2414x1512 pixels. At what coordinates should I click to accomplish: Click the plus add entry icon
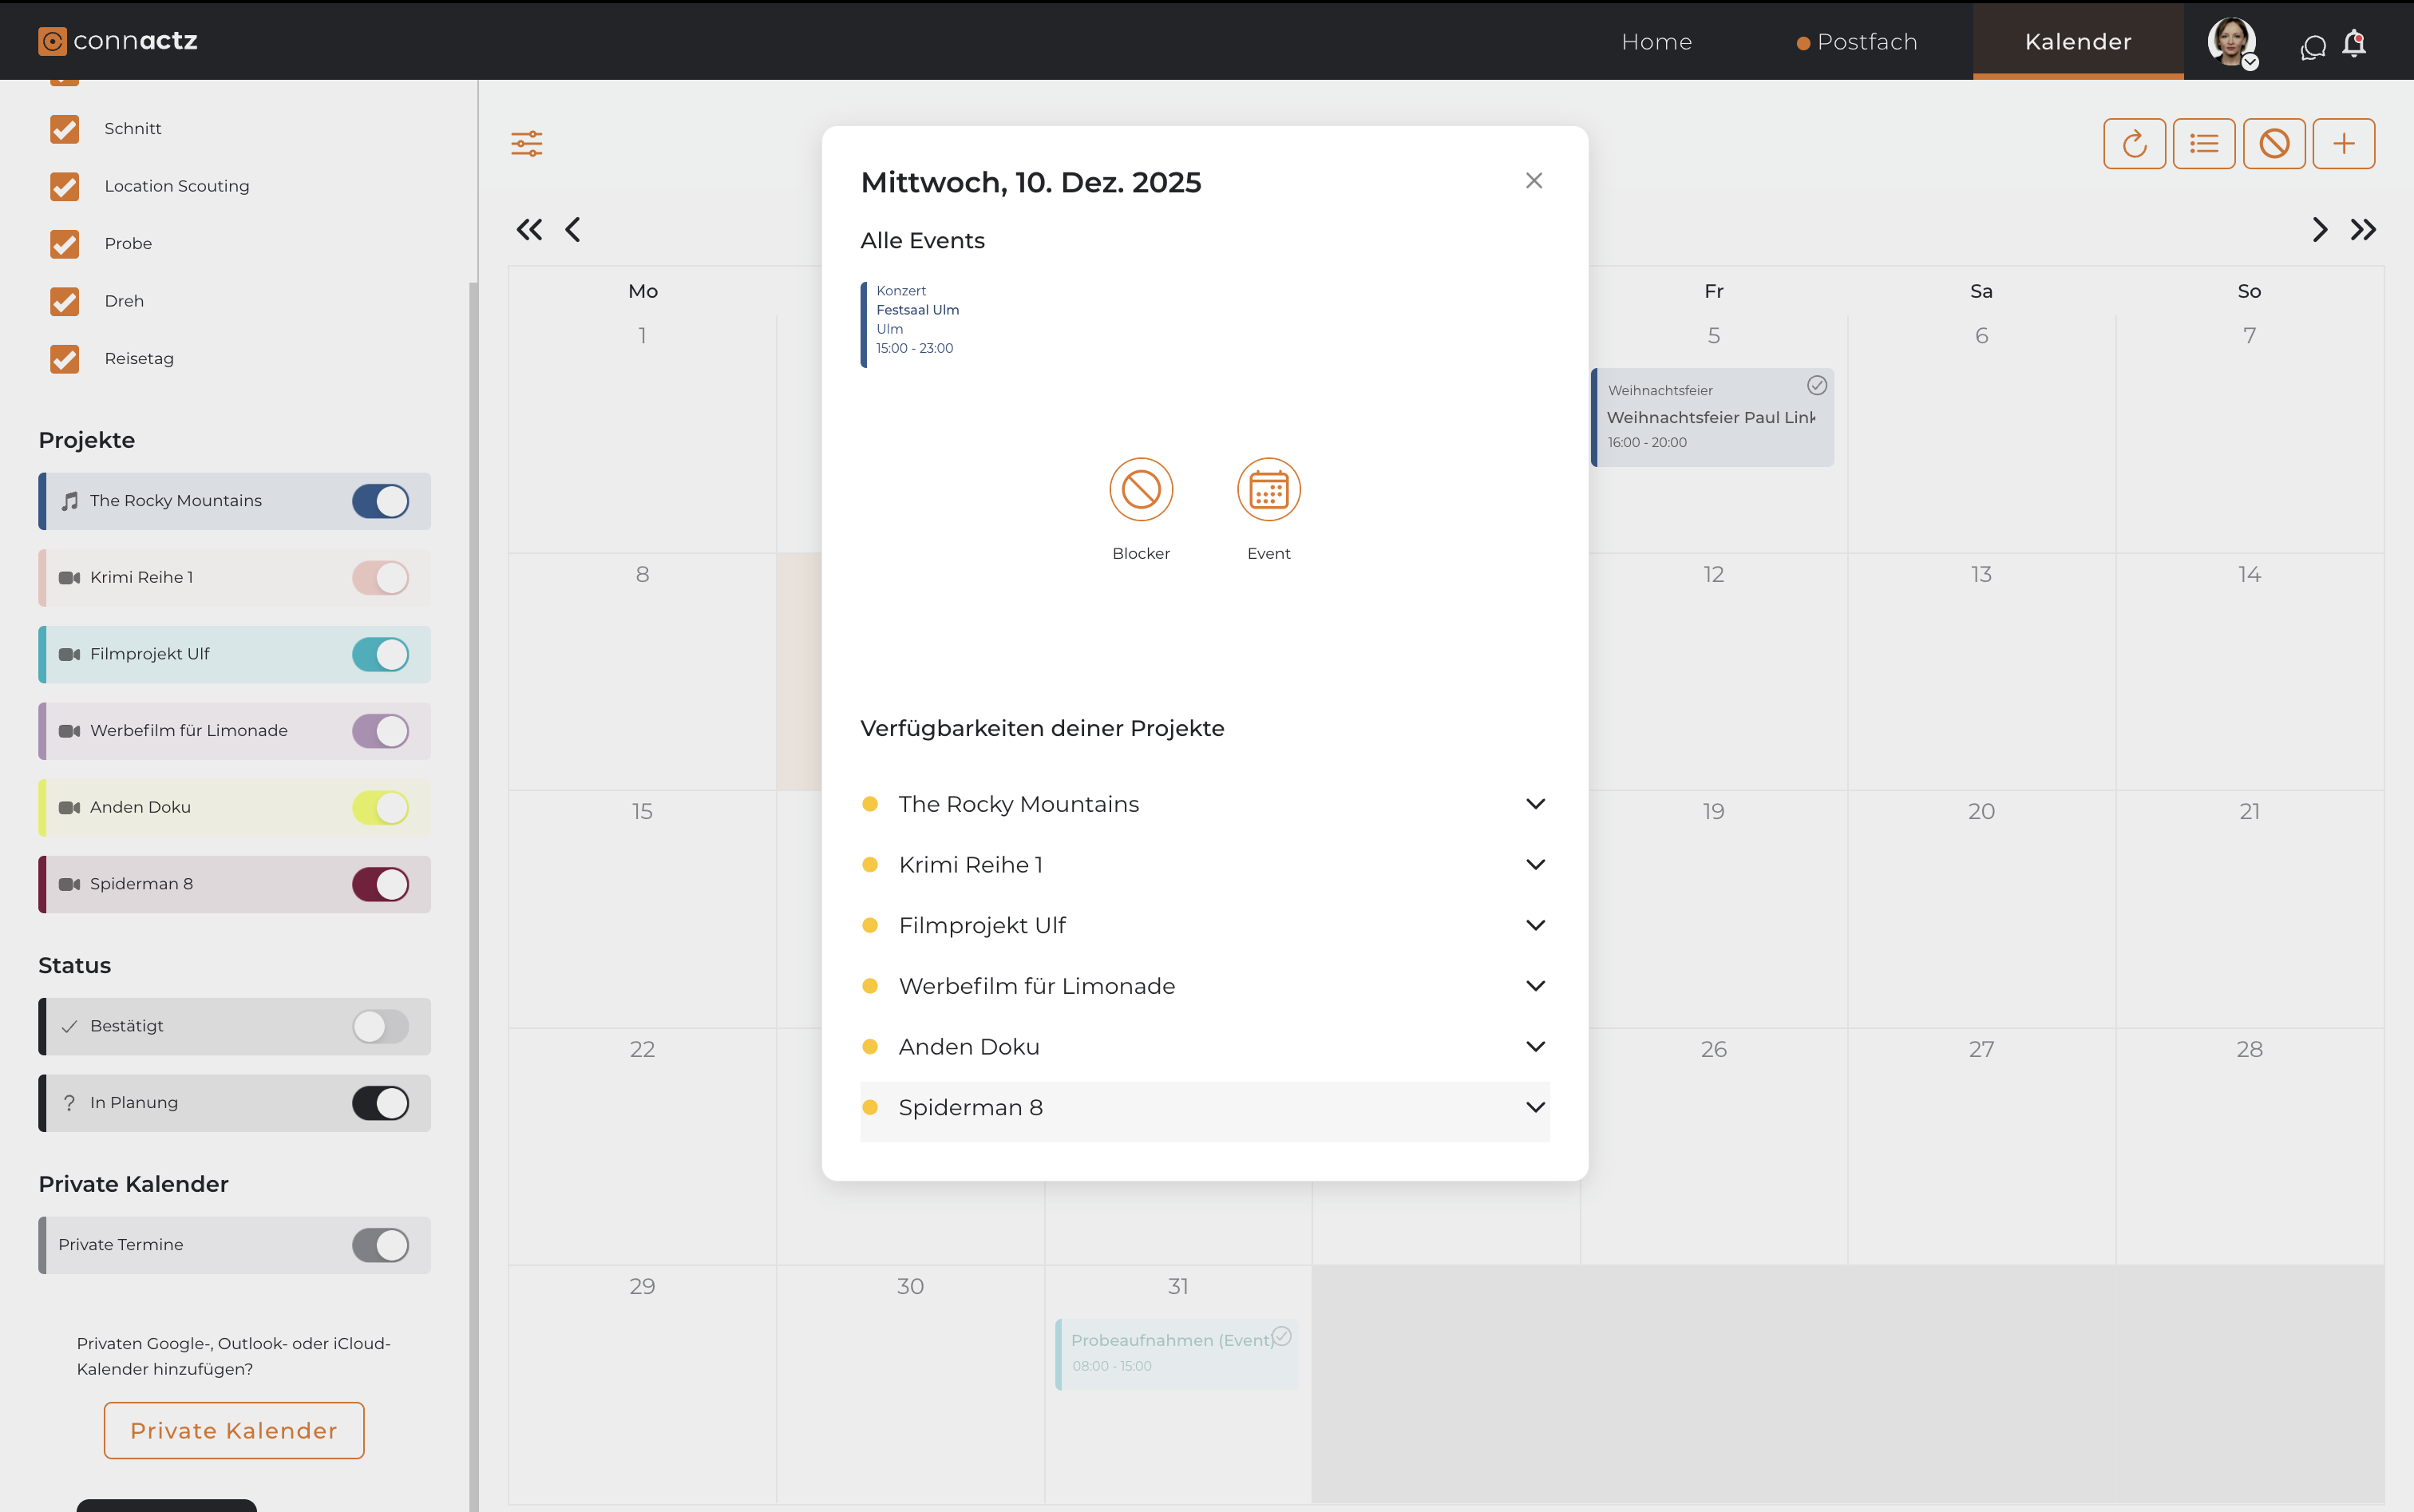(2343, 144)
